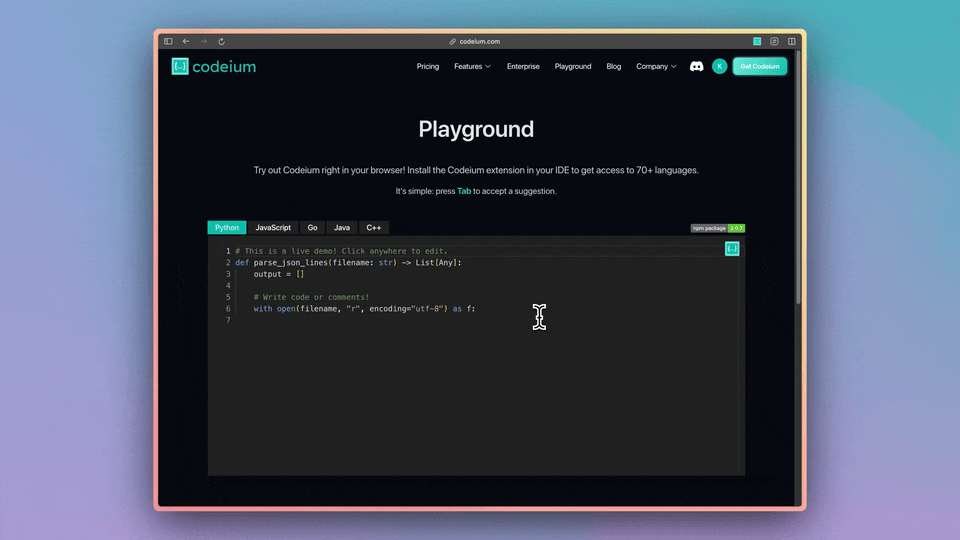960x540 pixels.
Task: Click the npm package badge
Action: (718, 228)
